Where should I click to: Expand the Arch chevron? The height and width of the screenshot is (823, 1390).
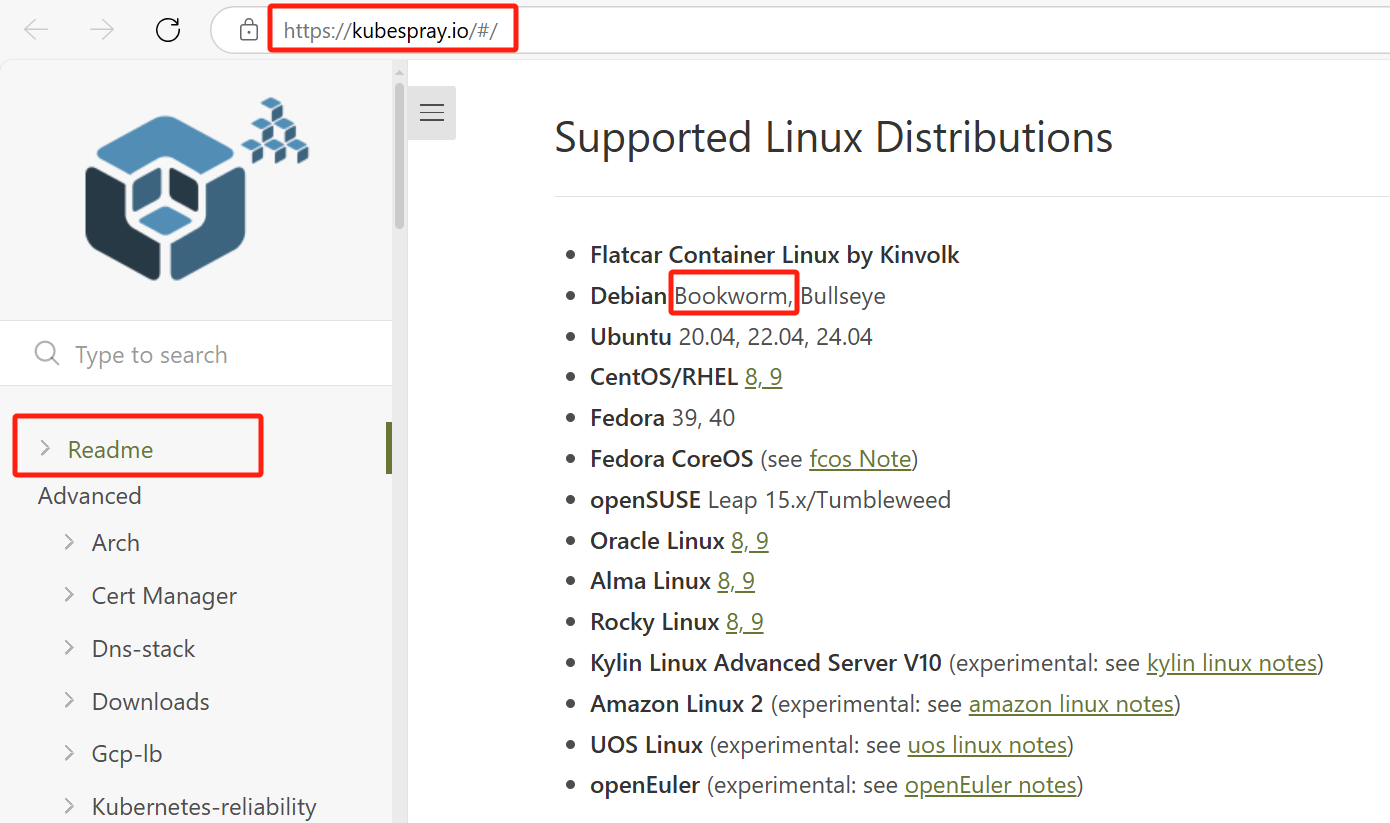69,542
